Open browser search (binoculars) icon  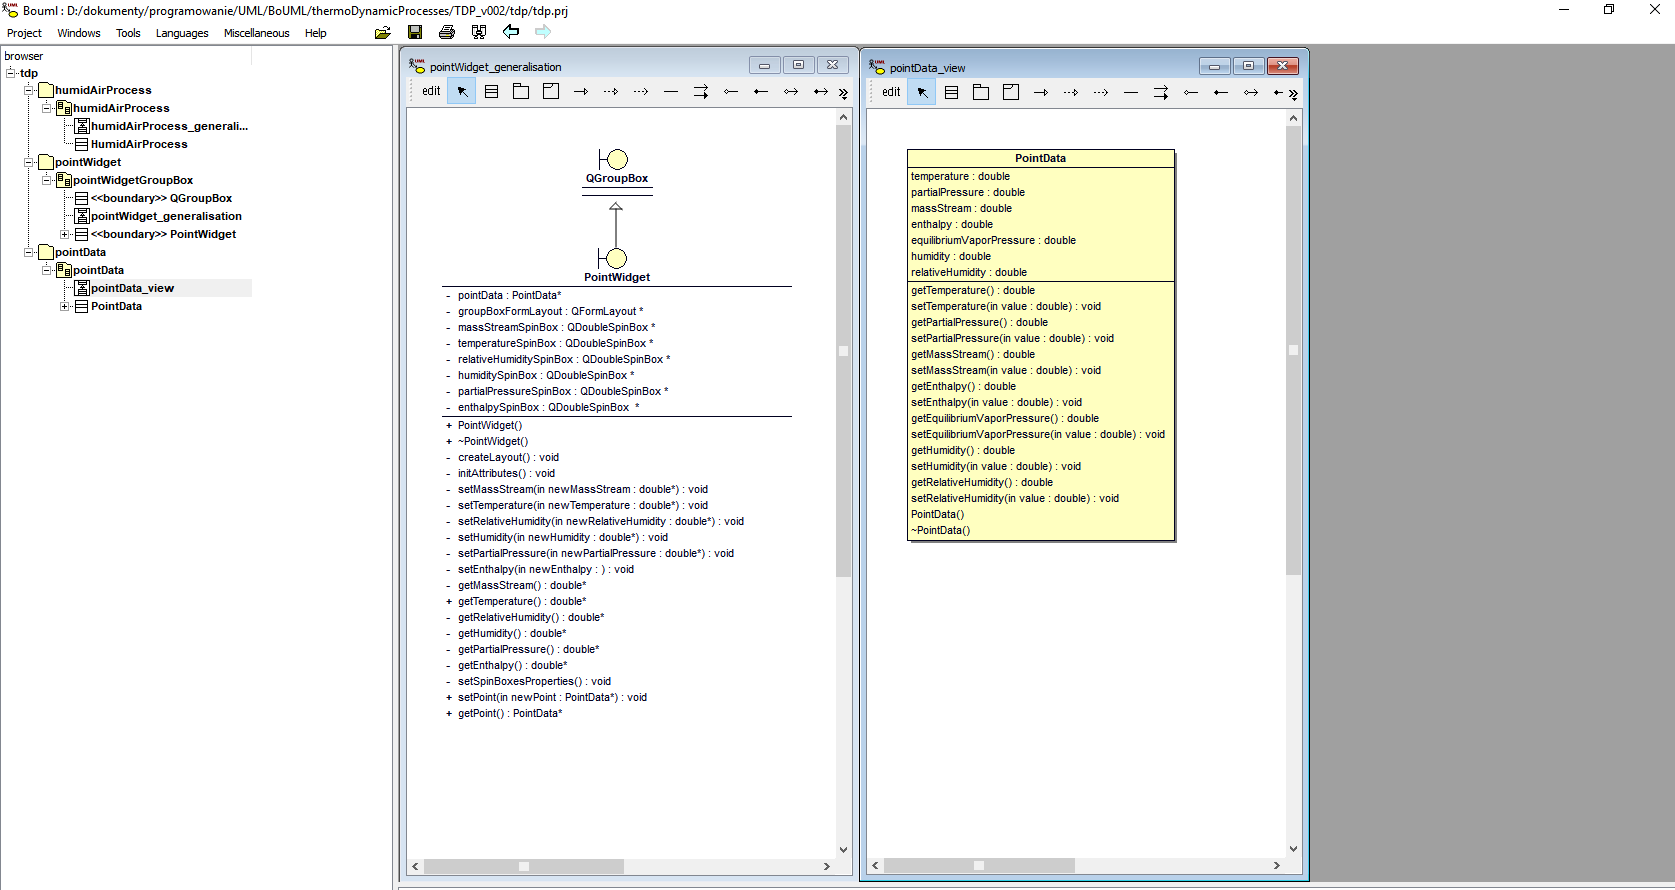pos(479,32)
